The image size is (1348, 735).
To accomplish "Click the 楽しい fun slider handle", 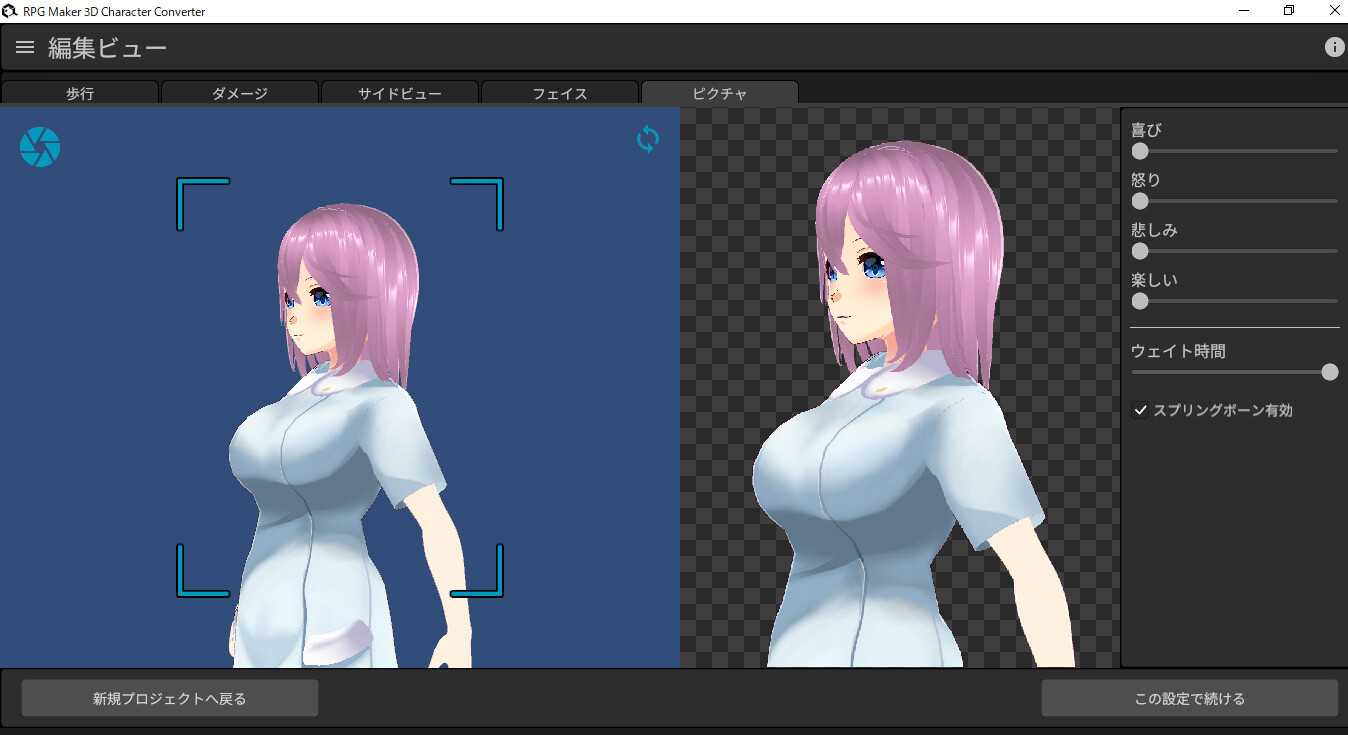I will pos(1140,300).
